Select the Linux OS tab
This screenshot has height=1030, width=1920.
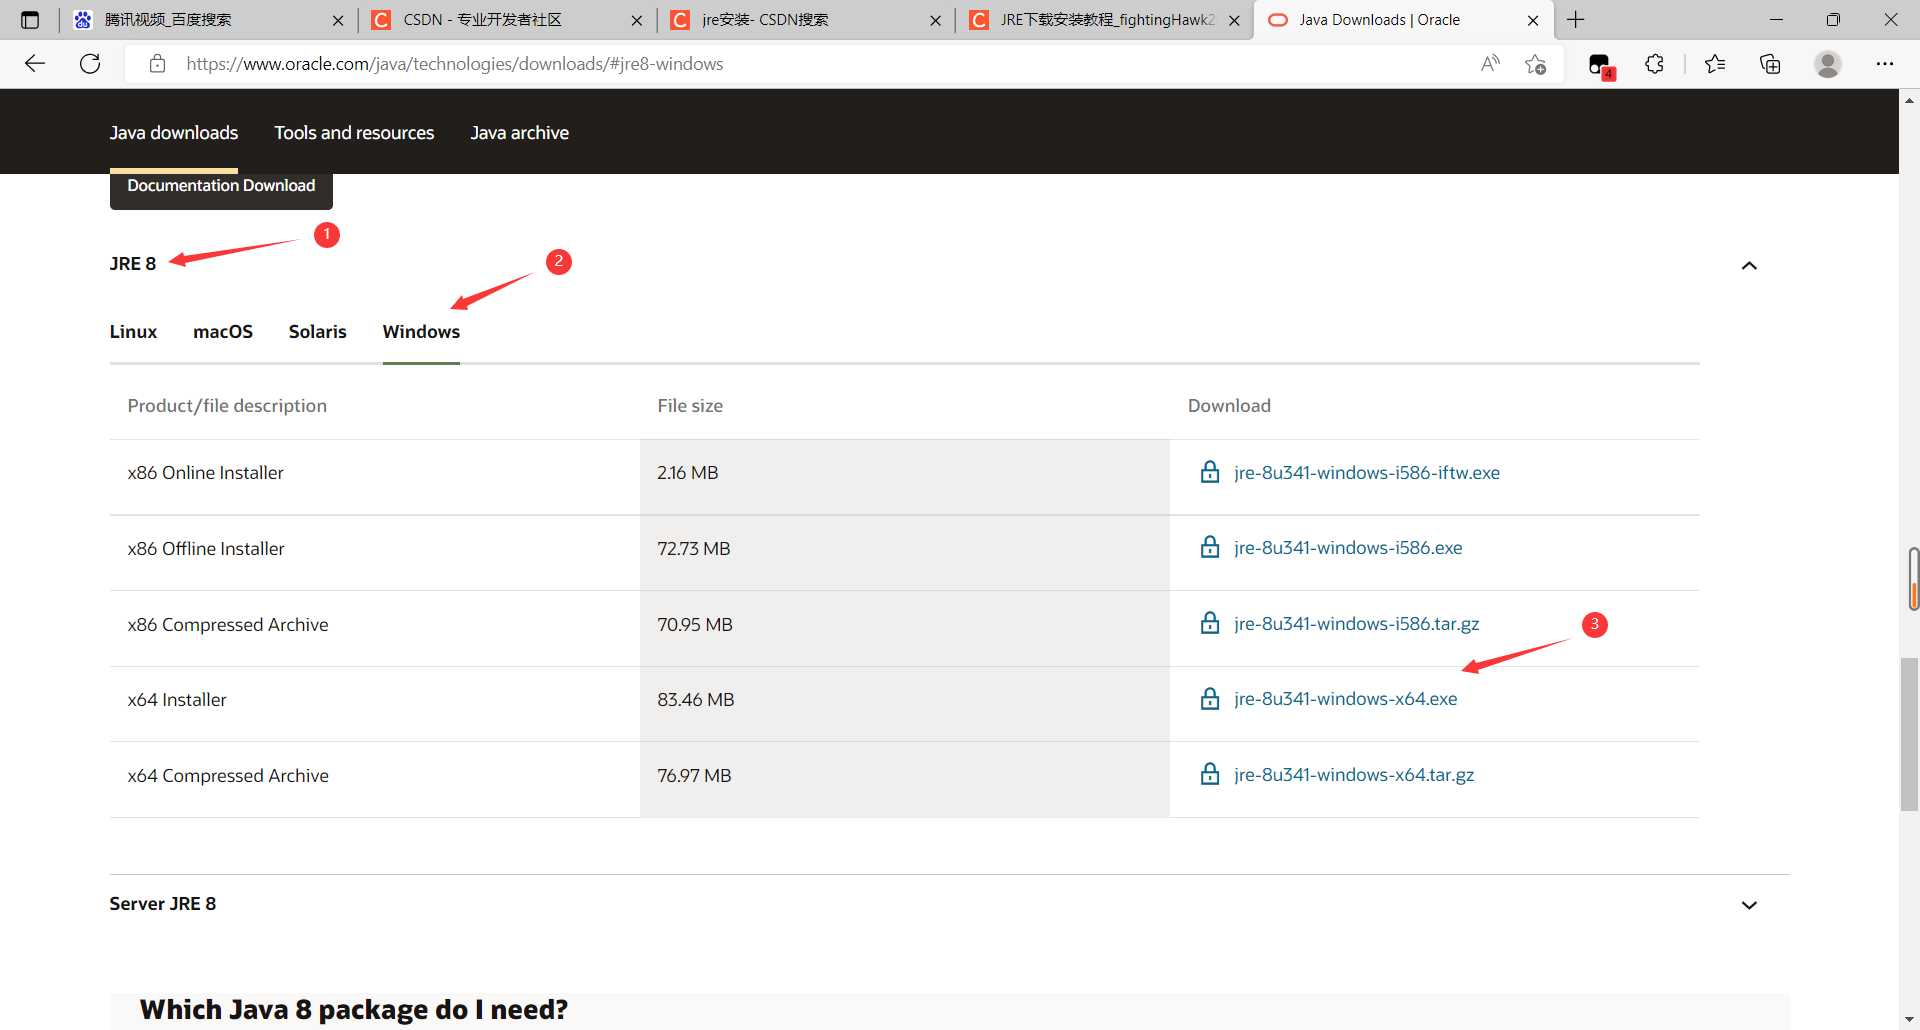tap(133, 331)
